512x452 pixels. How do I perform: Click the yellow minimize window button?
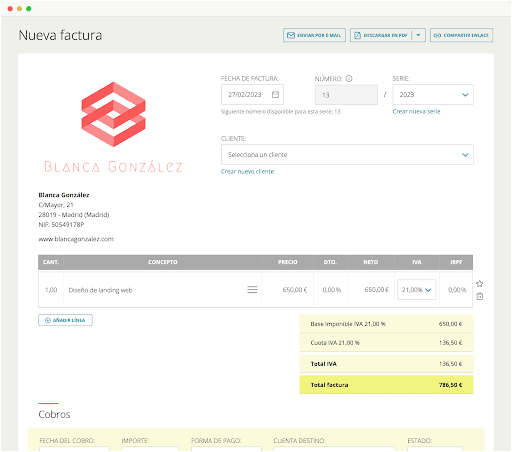19,8
